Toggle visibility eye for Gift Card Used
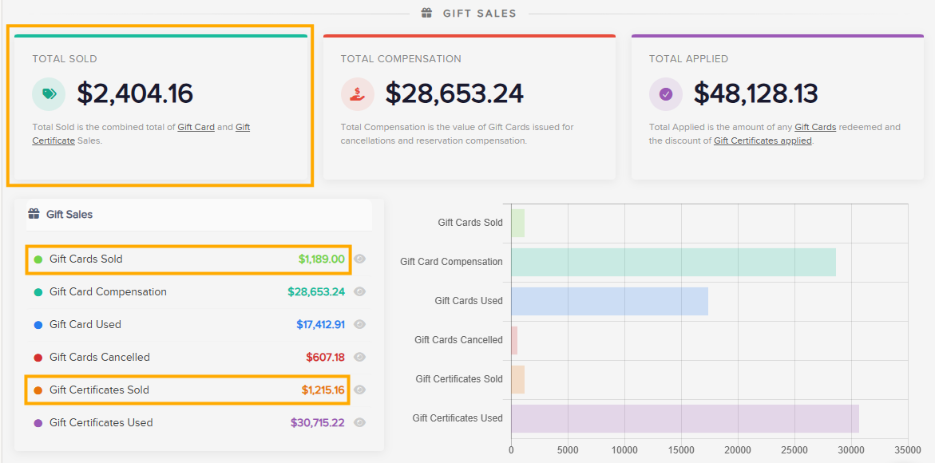 click(x=359, y=324)
